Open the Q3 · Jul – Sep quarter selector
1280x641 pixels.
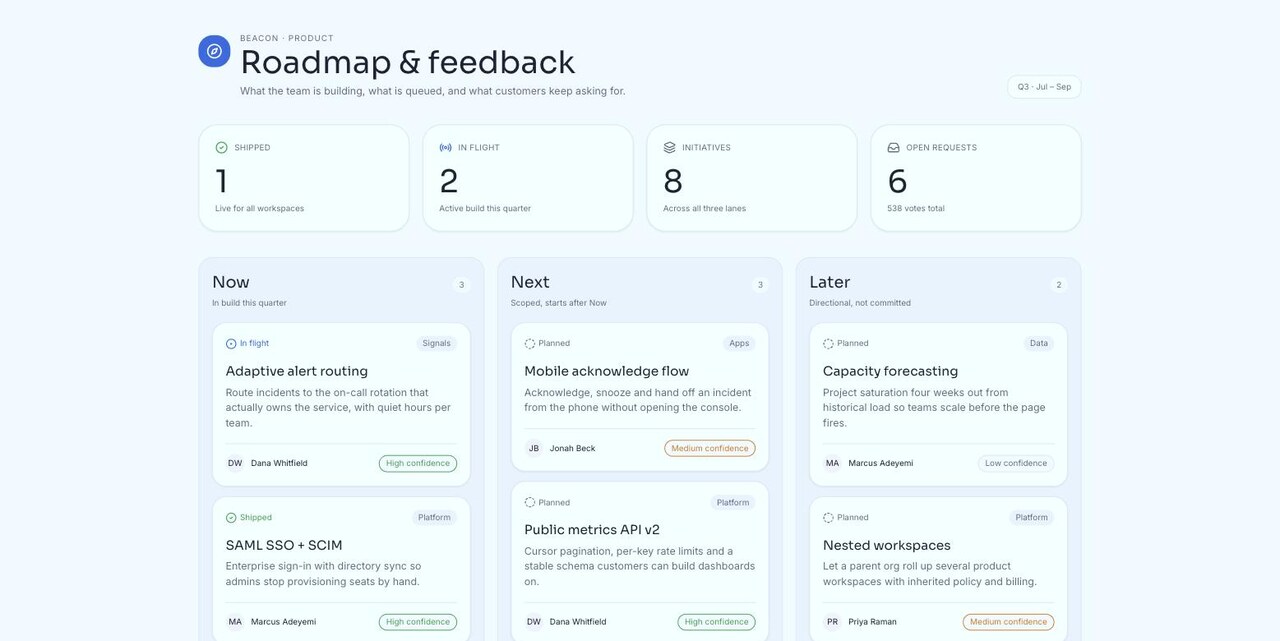coord(1044,87)
